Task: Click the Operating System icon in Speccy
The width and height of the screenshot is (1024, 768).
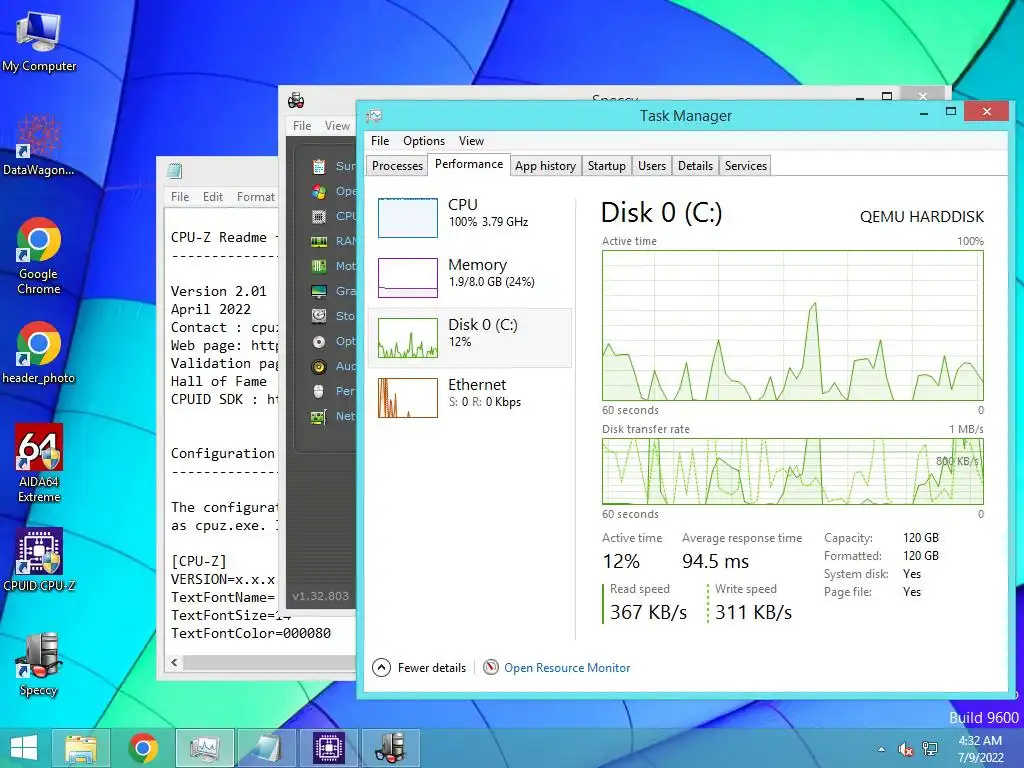Action: 319,191
